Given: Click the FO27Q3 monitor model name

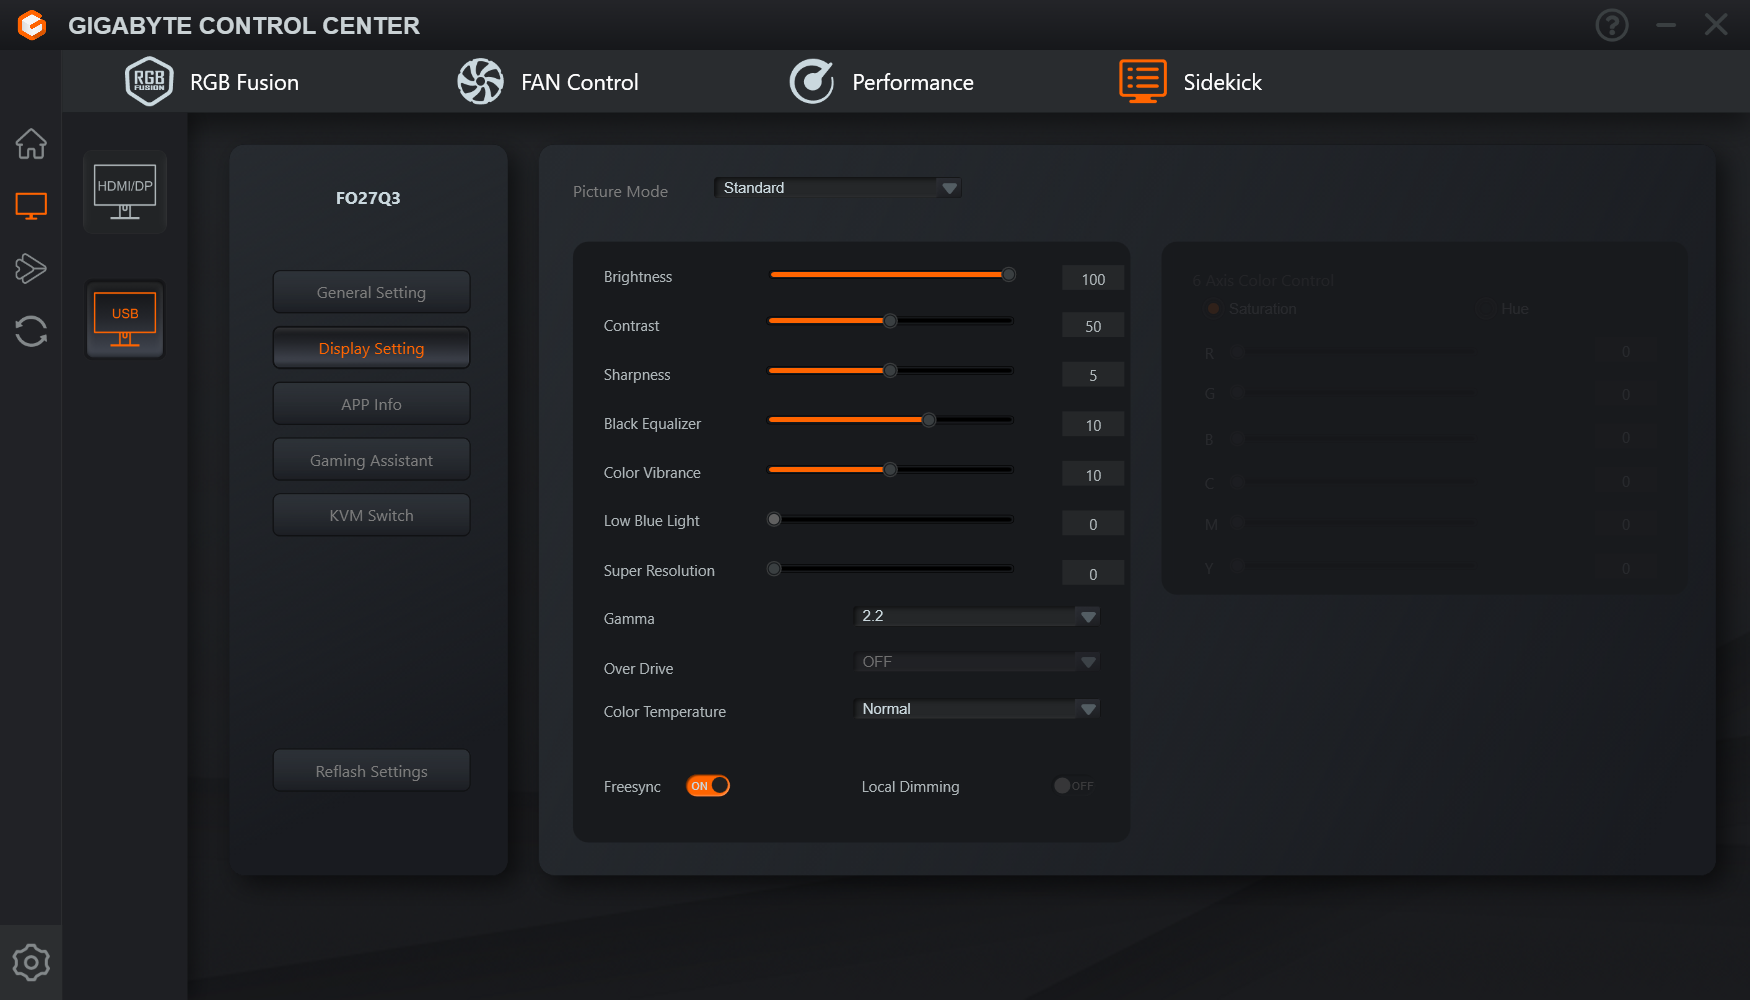Looking at the screenshot, I should [x=368, y=198].
